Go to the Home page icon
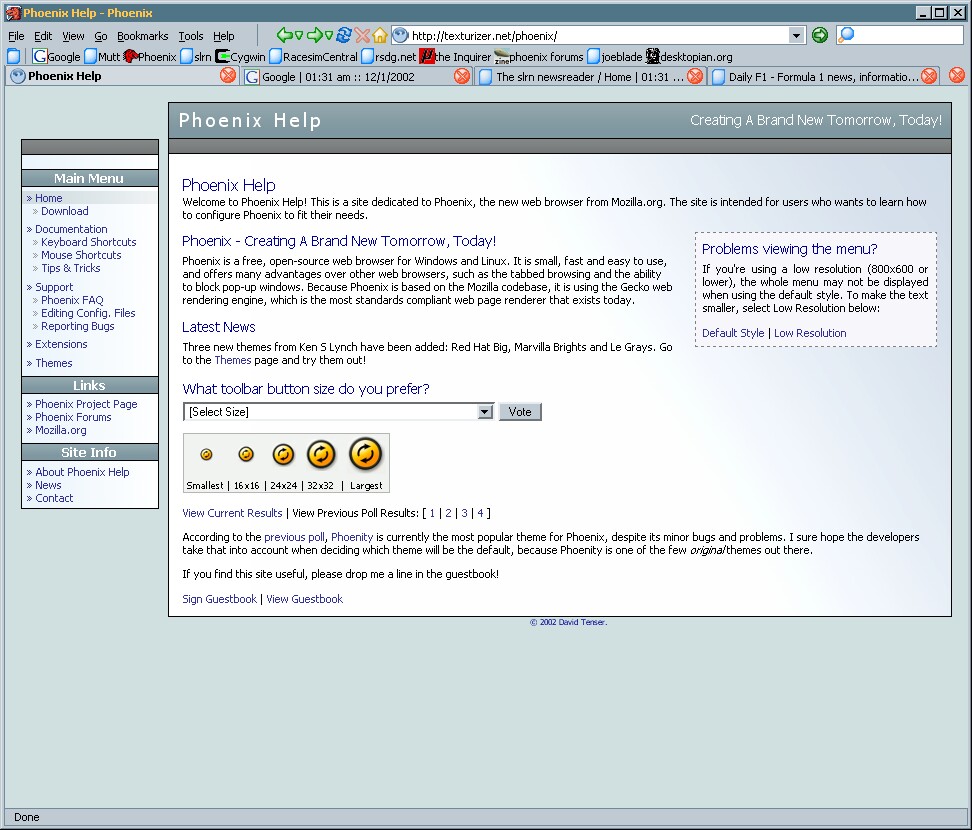This screenshot has height=830, width=972. tap(380, 35)
